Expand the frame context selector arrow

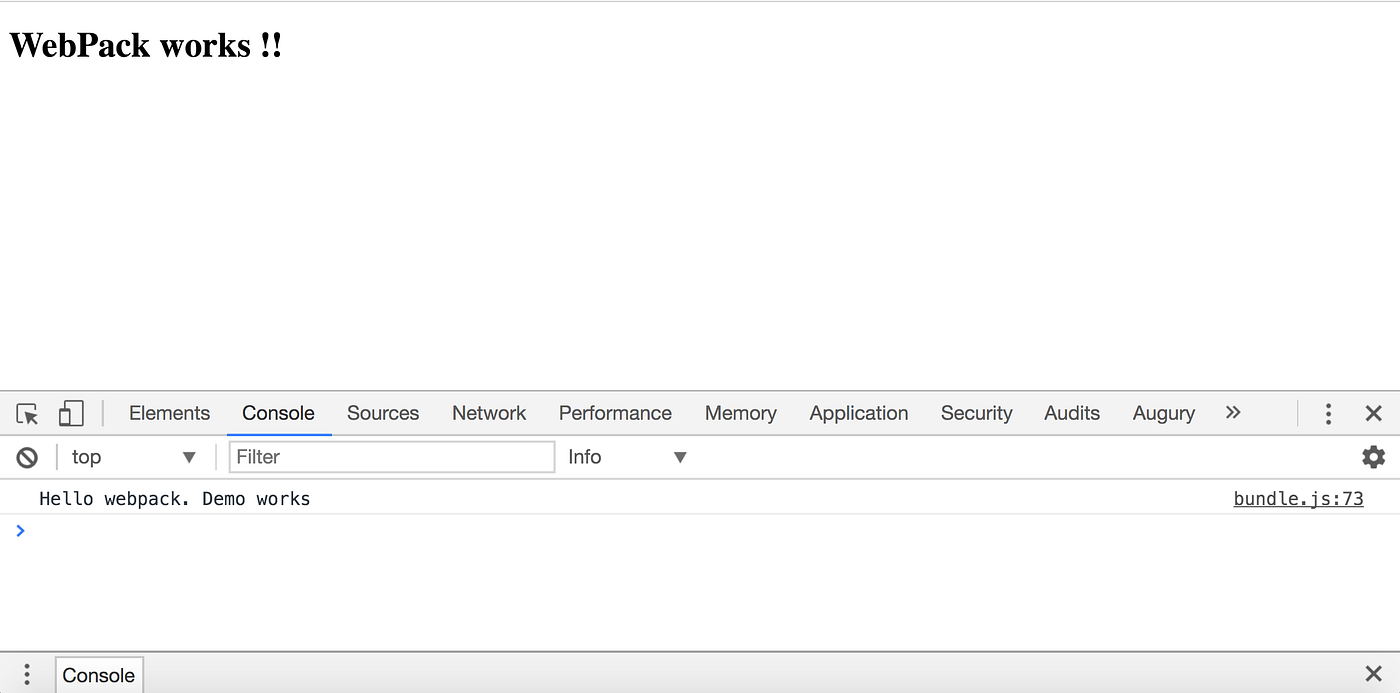(x=189, y=457)
